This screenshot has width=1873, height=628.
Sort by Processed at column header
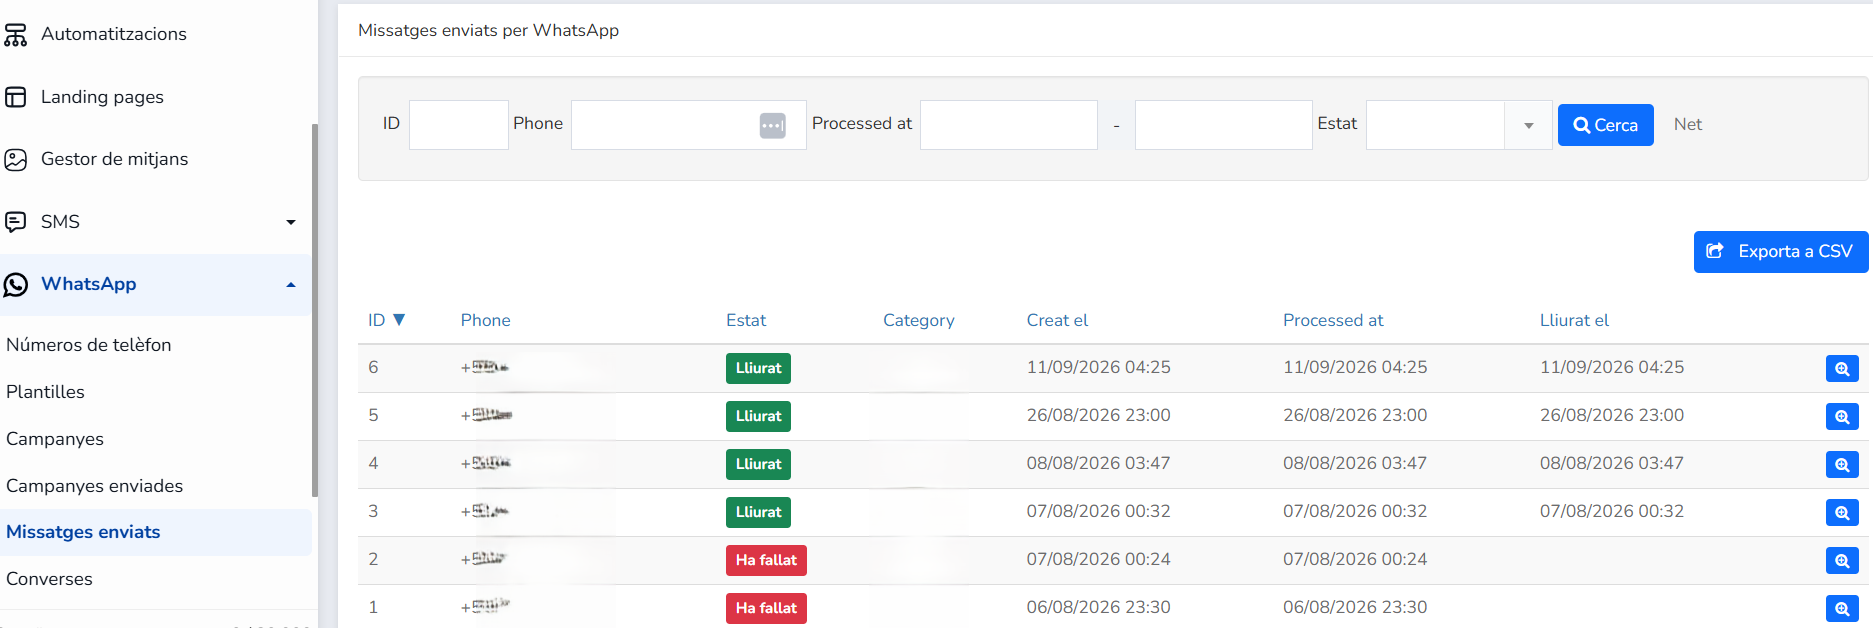[x=1333, y=320]
